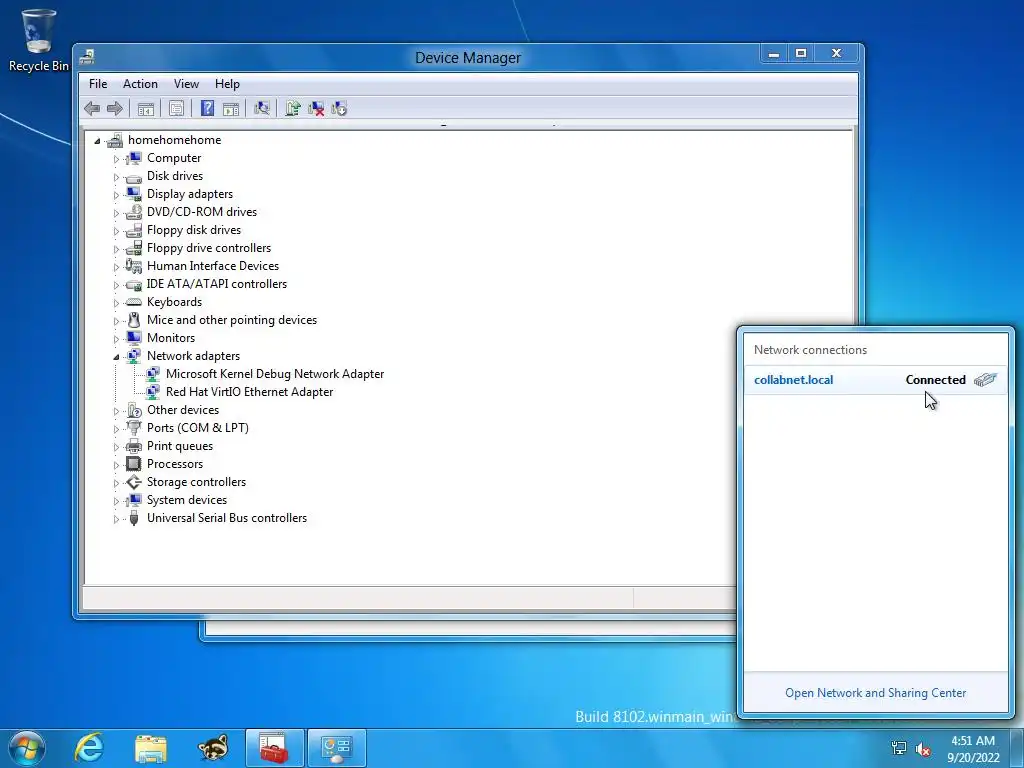
Task: Expand the Other devices arrow
Action: [116, 411]
